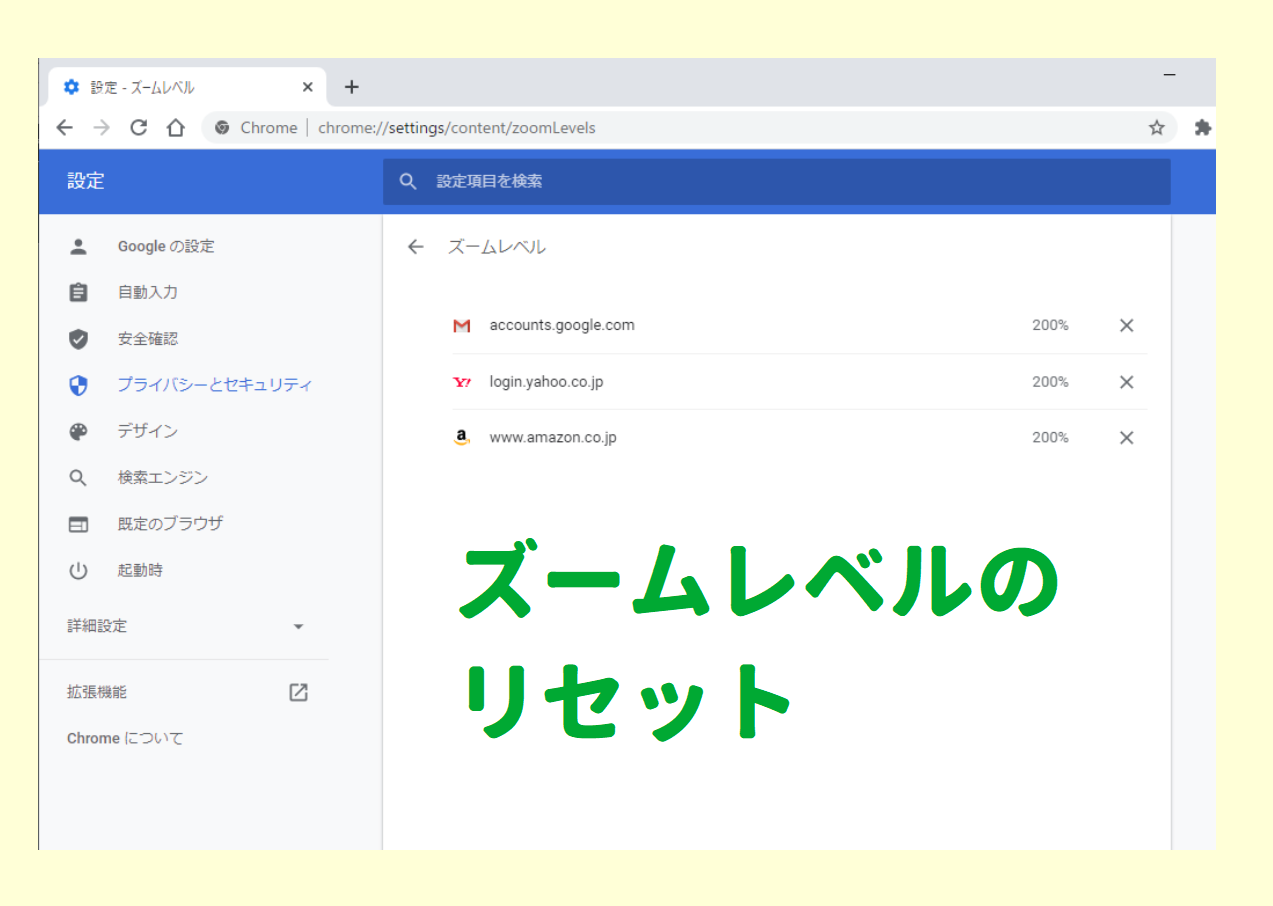Screen dimensions: 1273x906
Task: Open Google の設定 section
Action: pyautogui.click(x=166, y=246)
